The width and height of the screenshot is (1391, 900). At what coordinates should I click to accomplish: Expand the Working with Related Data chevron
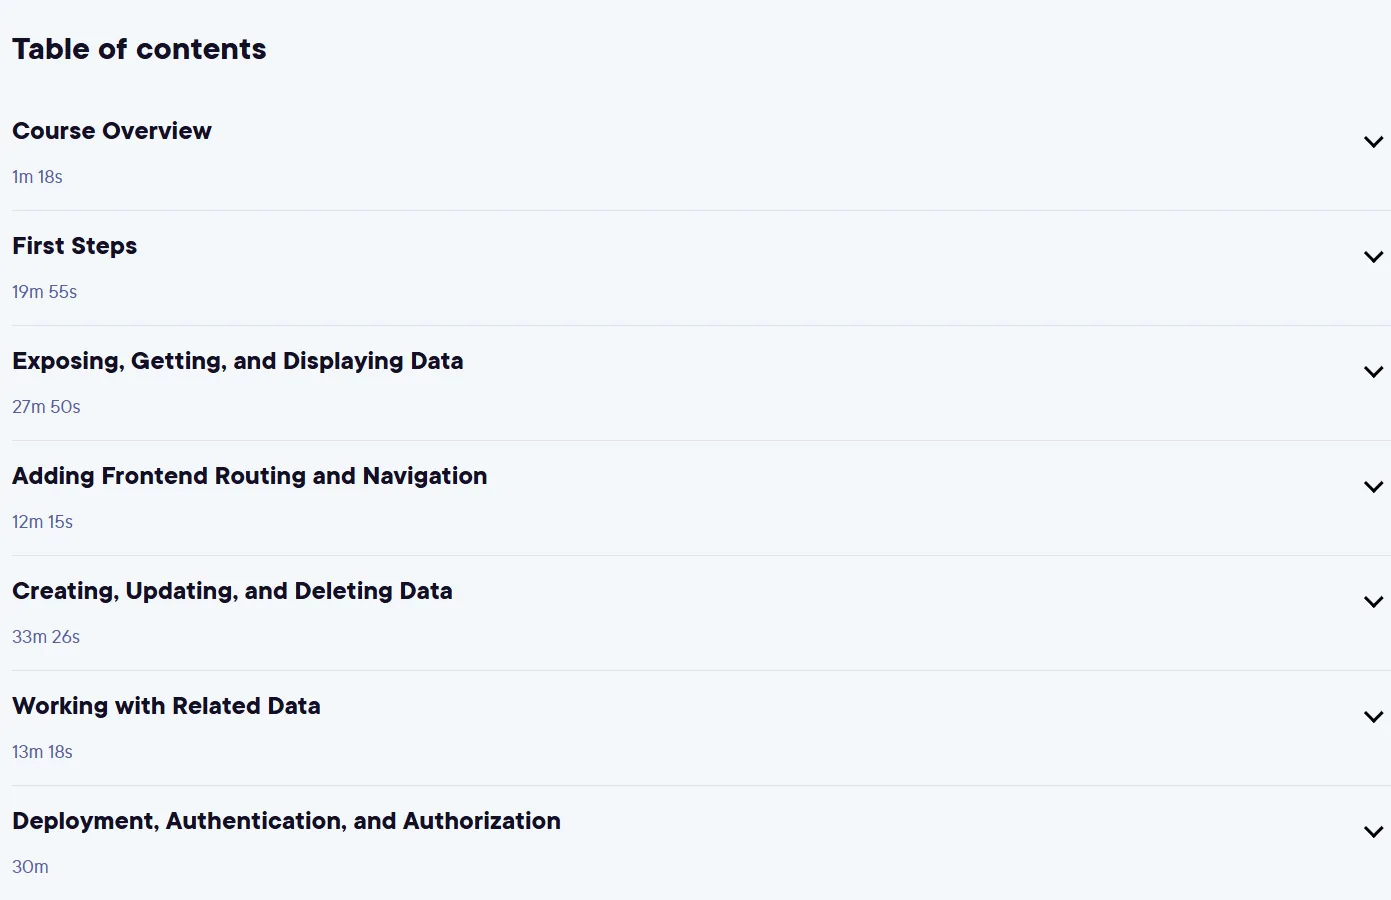pos(1373,717)
